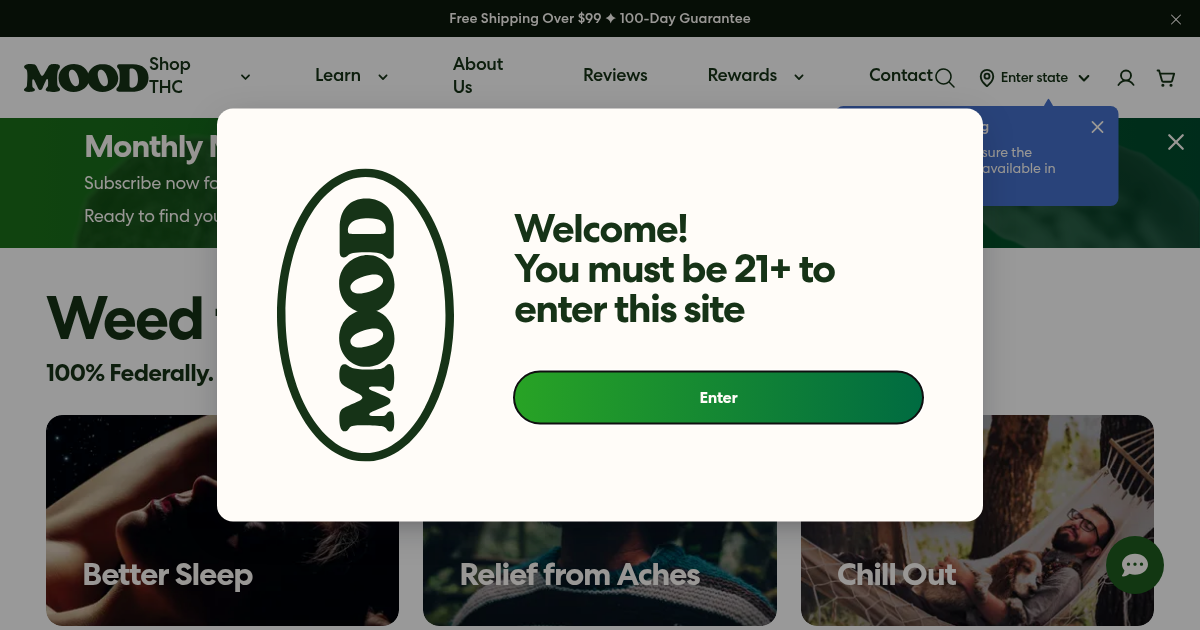
Task: Open the Contact link
Action: click(900, 75)
